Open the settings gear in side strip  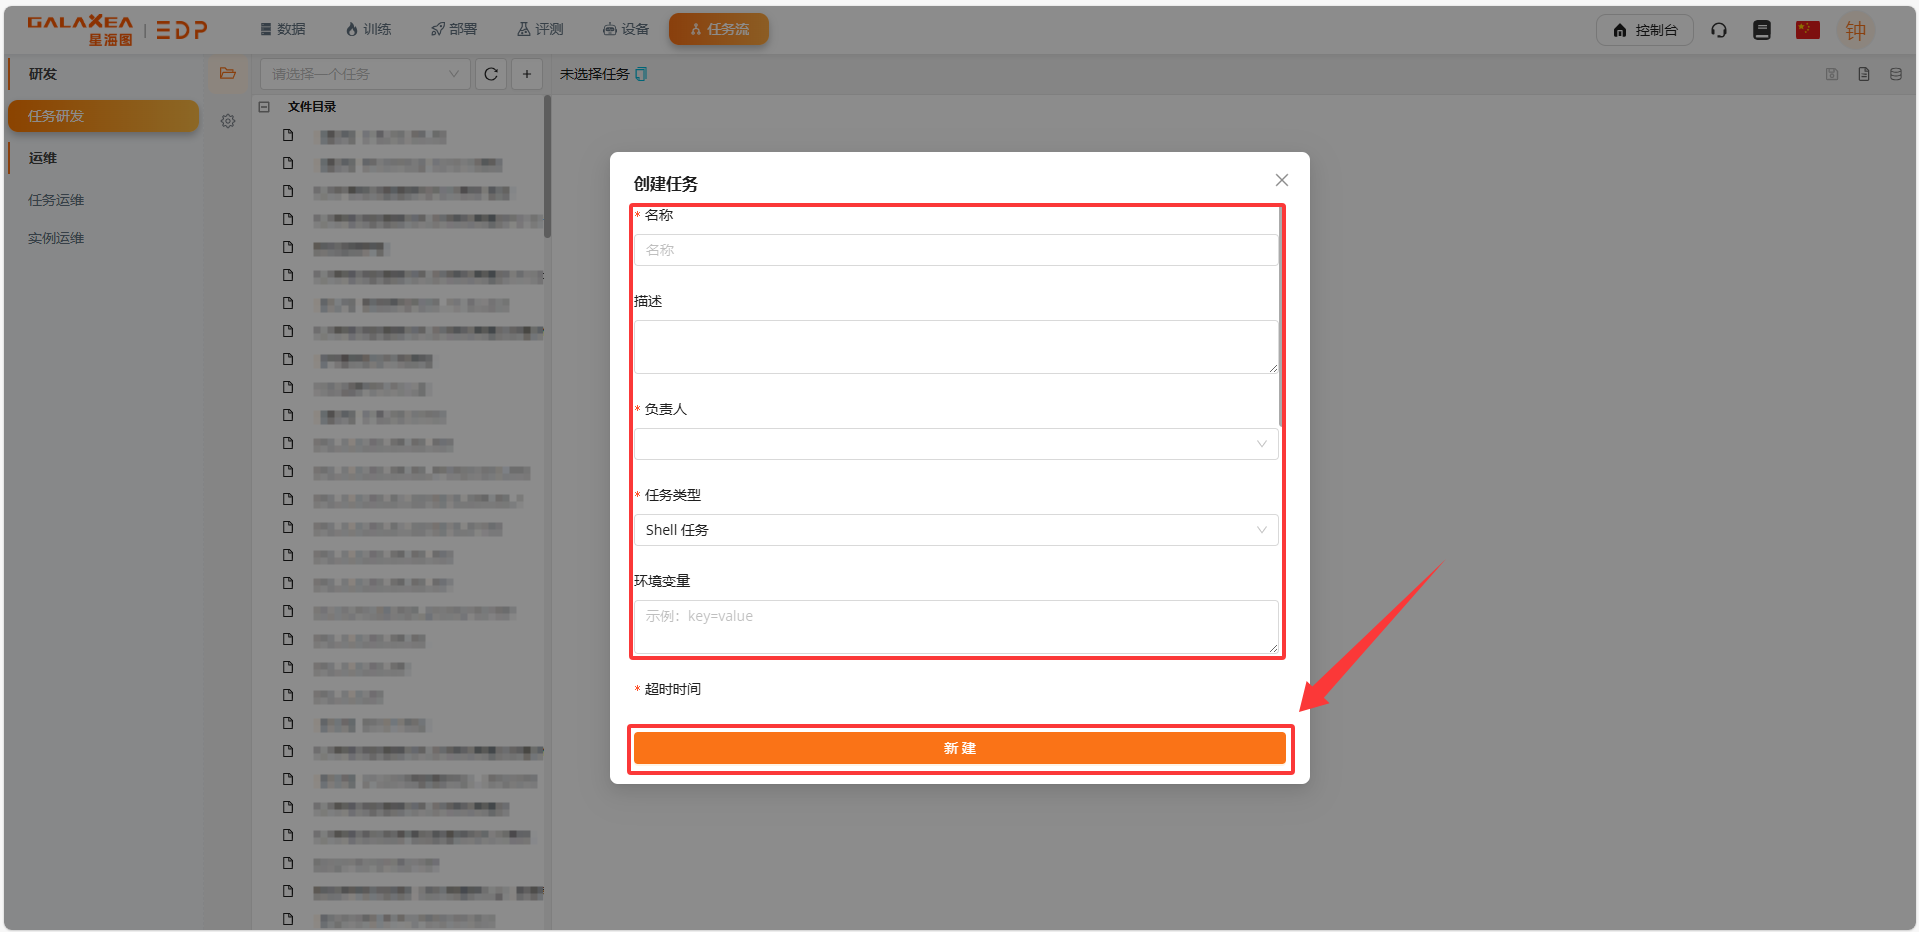[228, 121]
